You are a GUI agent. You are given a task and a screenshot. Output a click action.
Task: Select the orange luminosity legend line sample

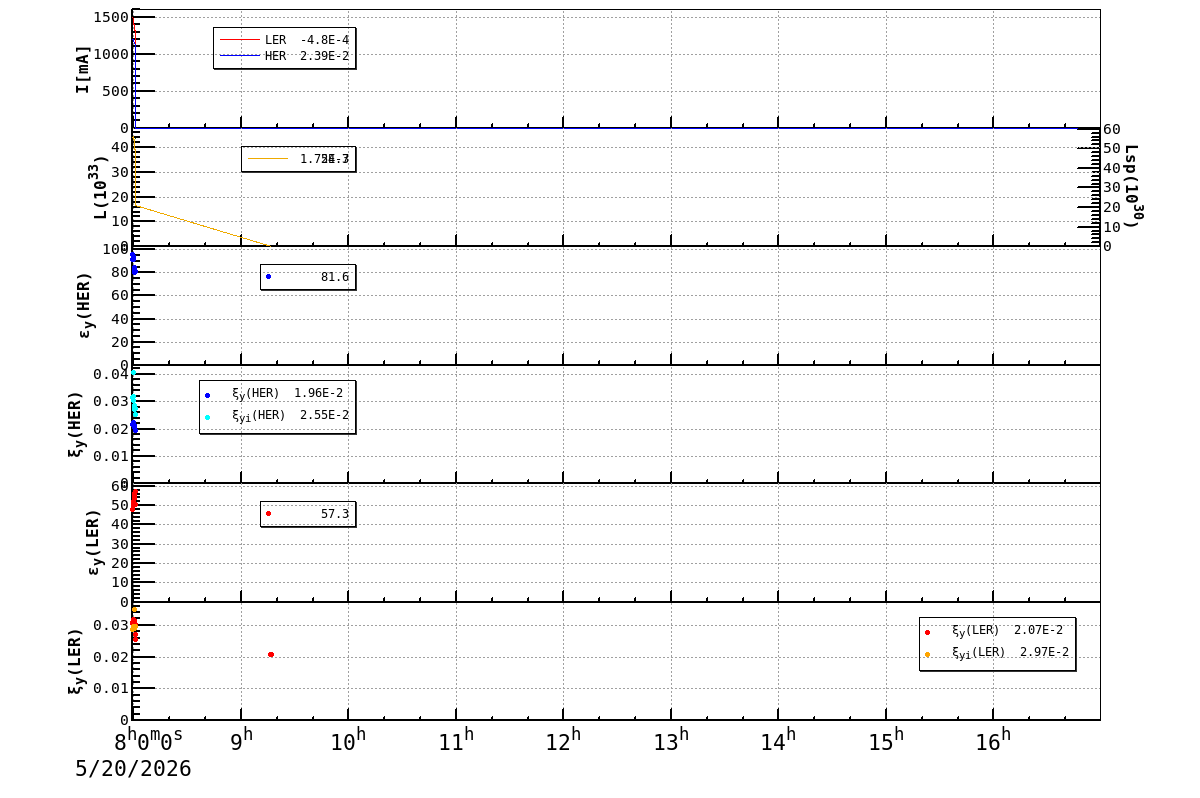click(x=268, y=159)
